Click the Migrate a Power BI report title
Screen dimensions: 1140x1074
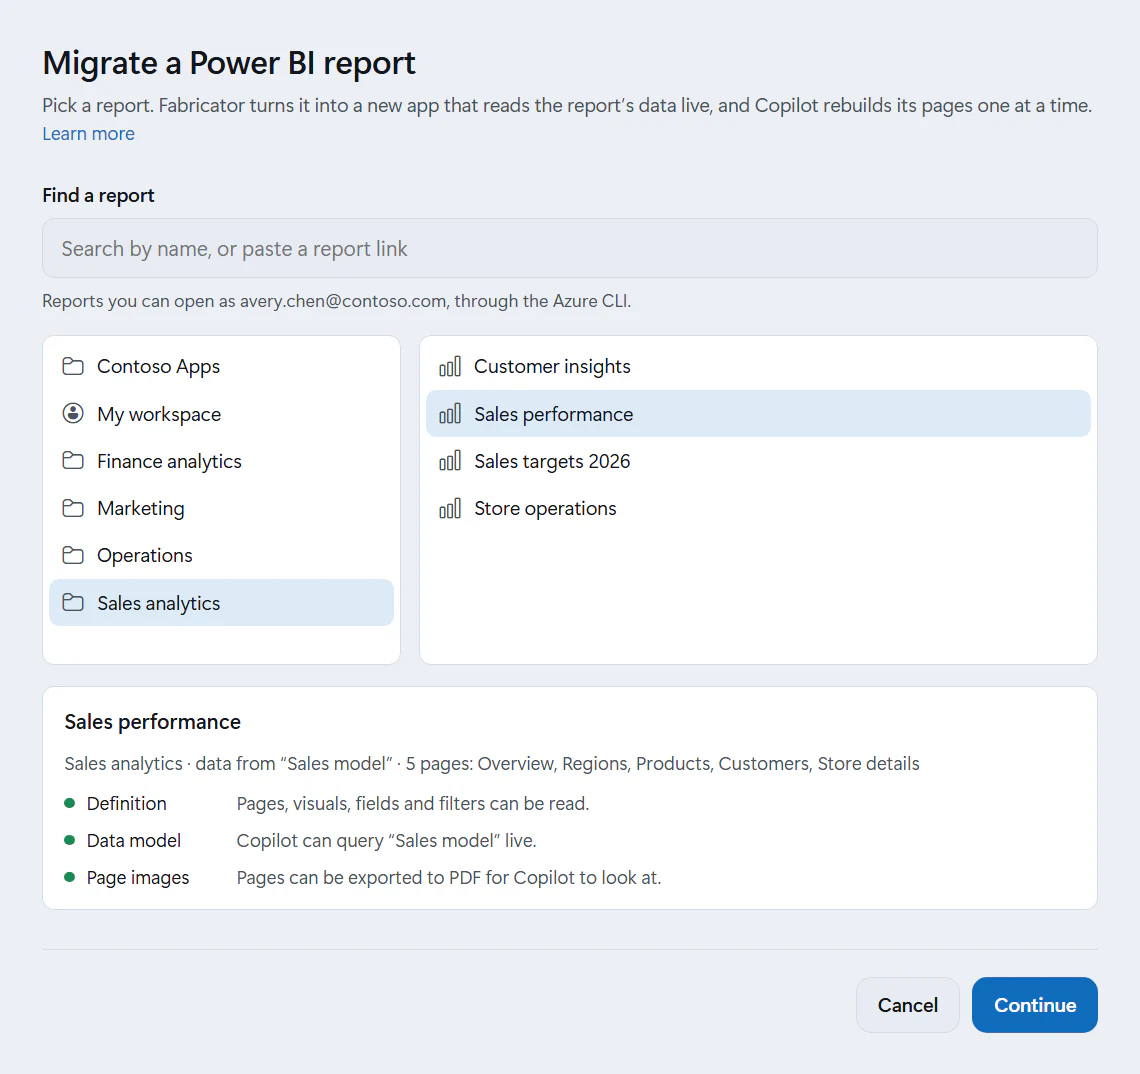(229, 63)
